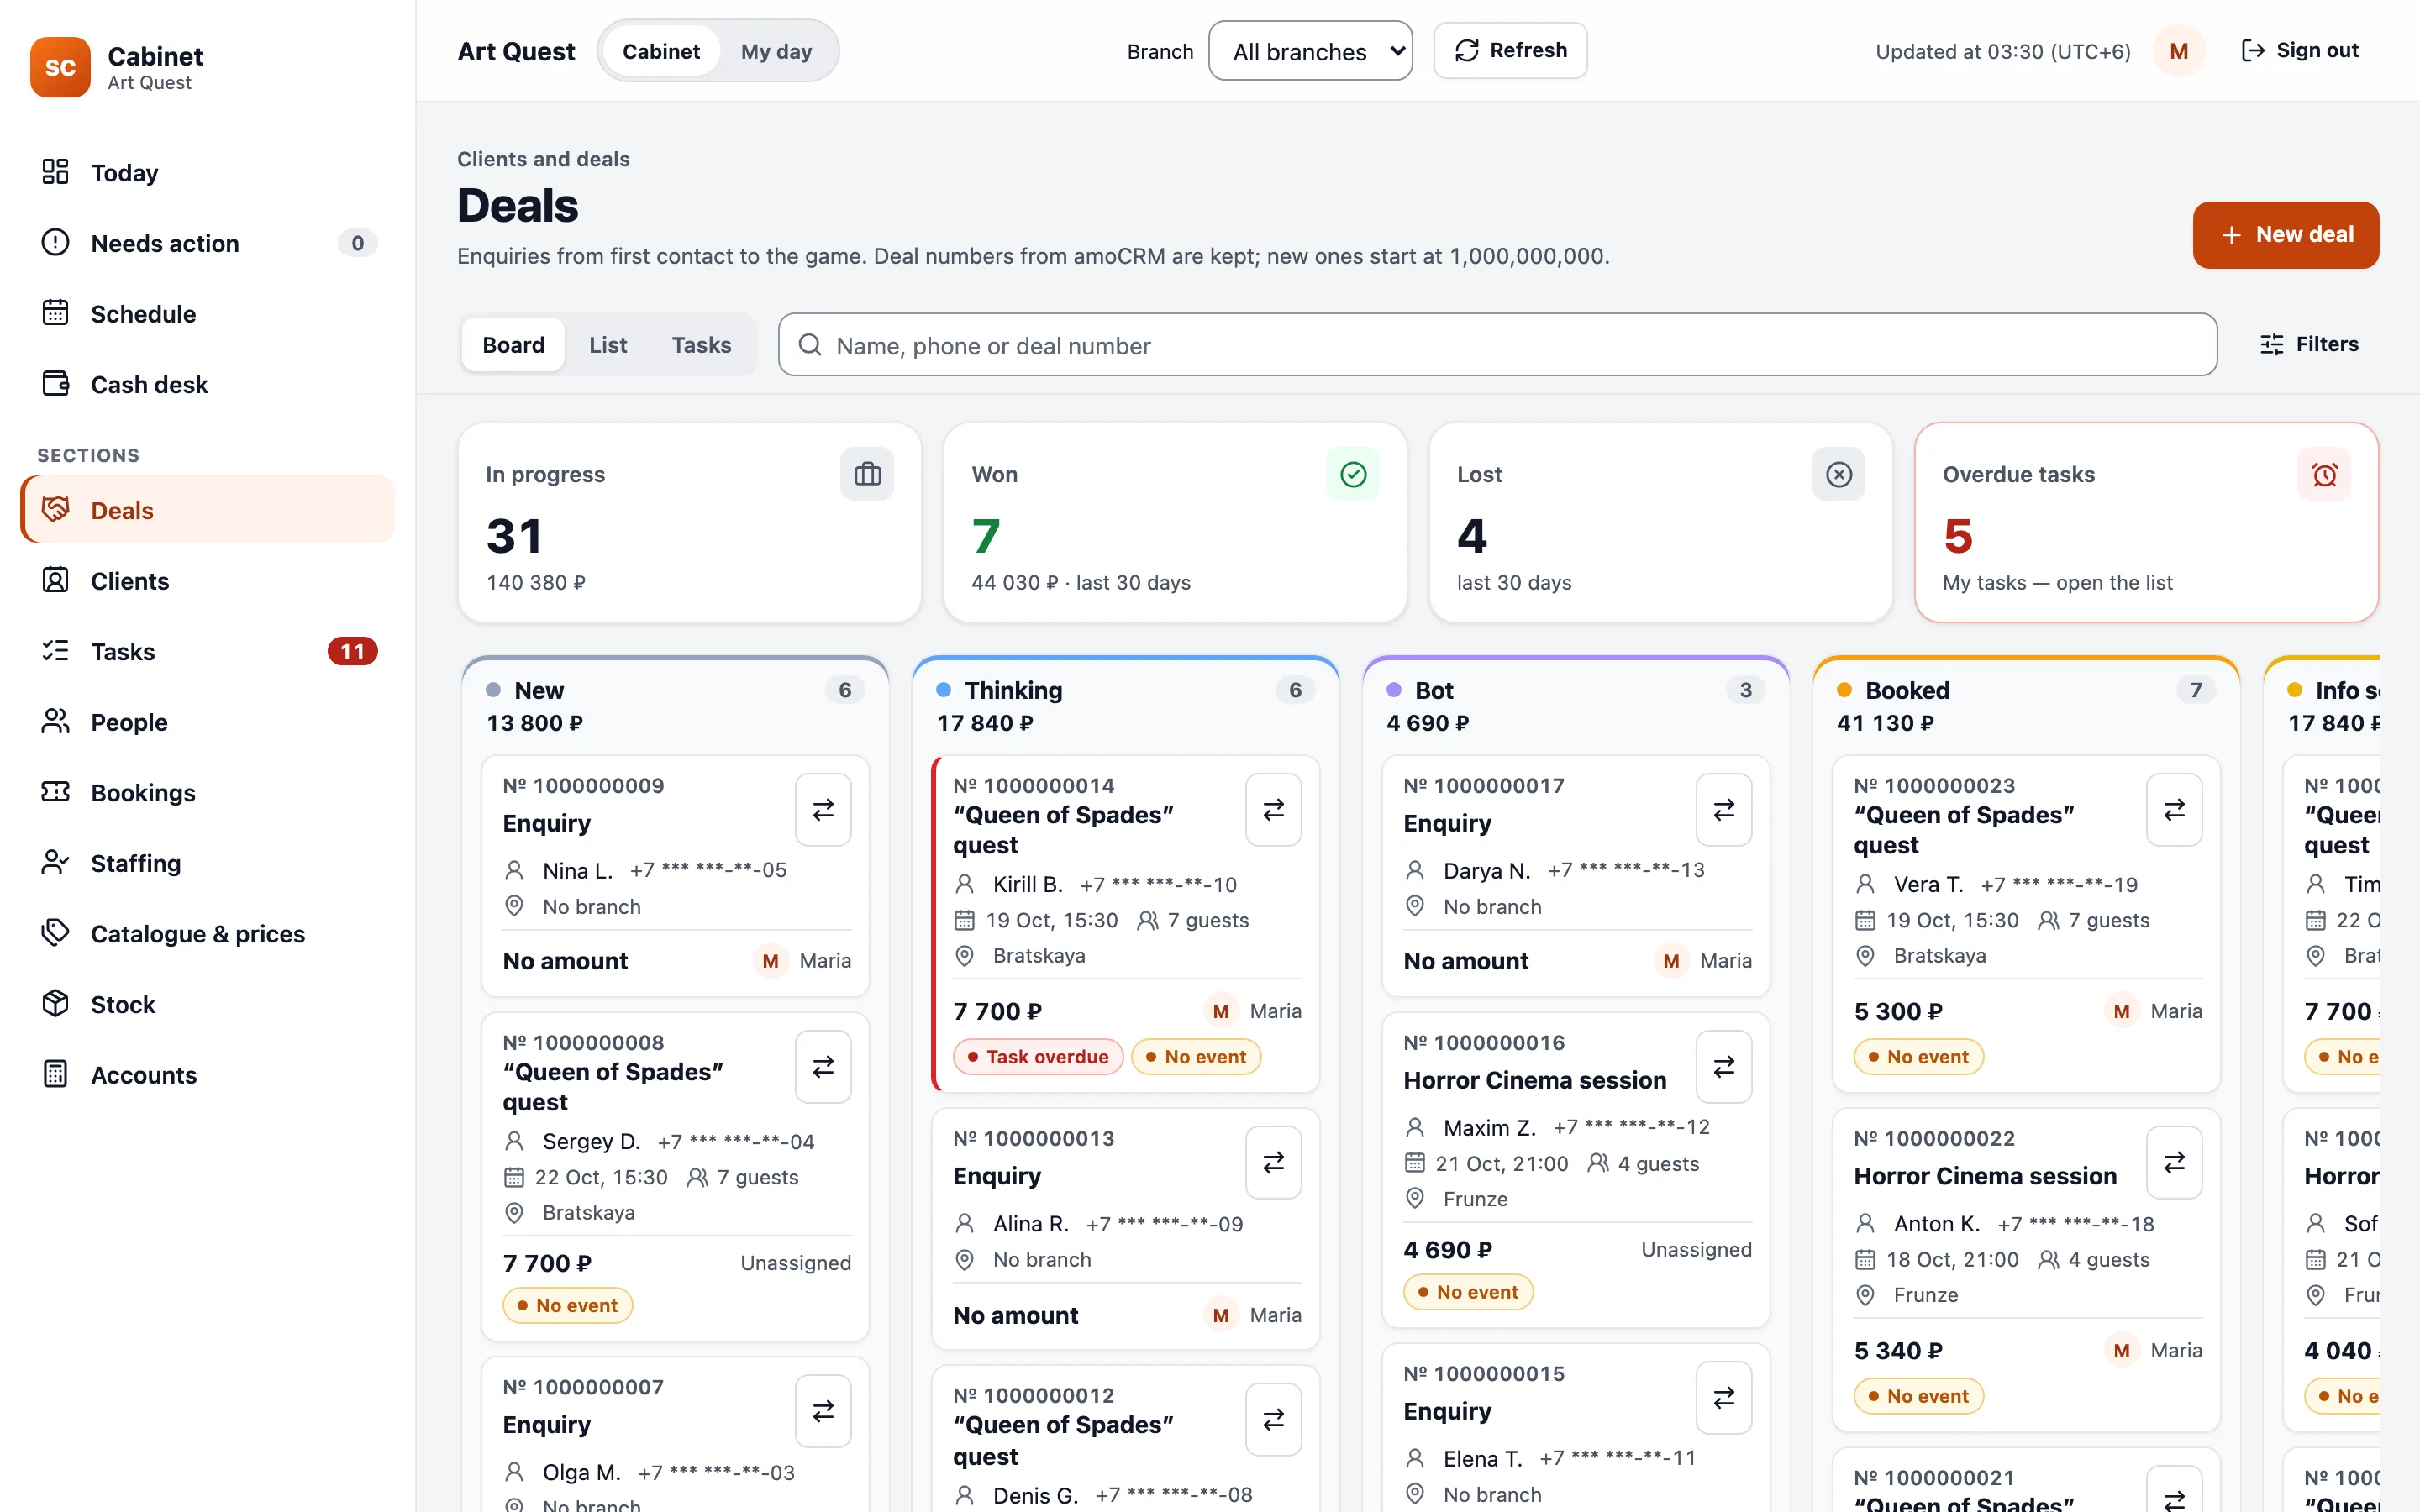
Task: Switch to the My day mode toggle
Action: click(x=776, y=51)
